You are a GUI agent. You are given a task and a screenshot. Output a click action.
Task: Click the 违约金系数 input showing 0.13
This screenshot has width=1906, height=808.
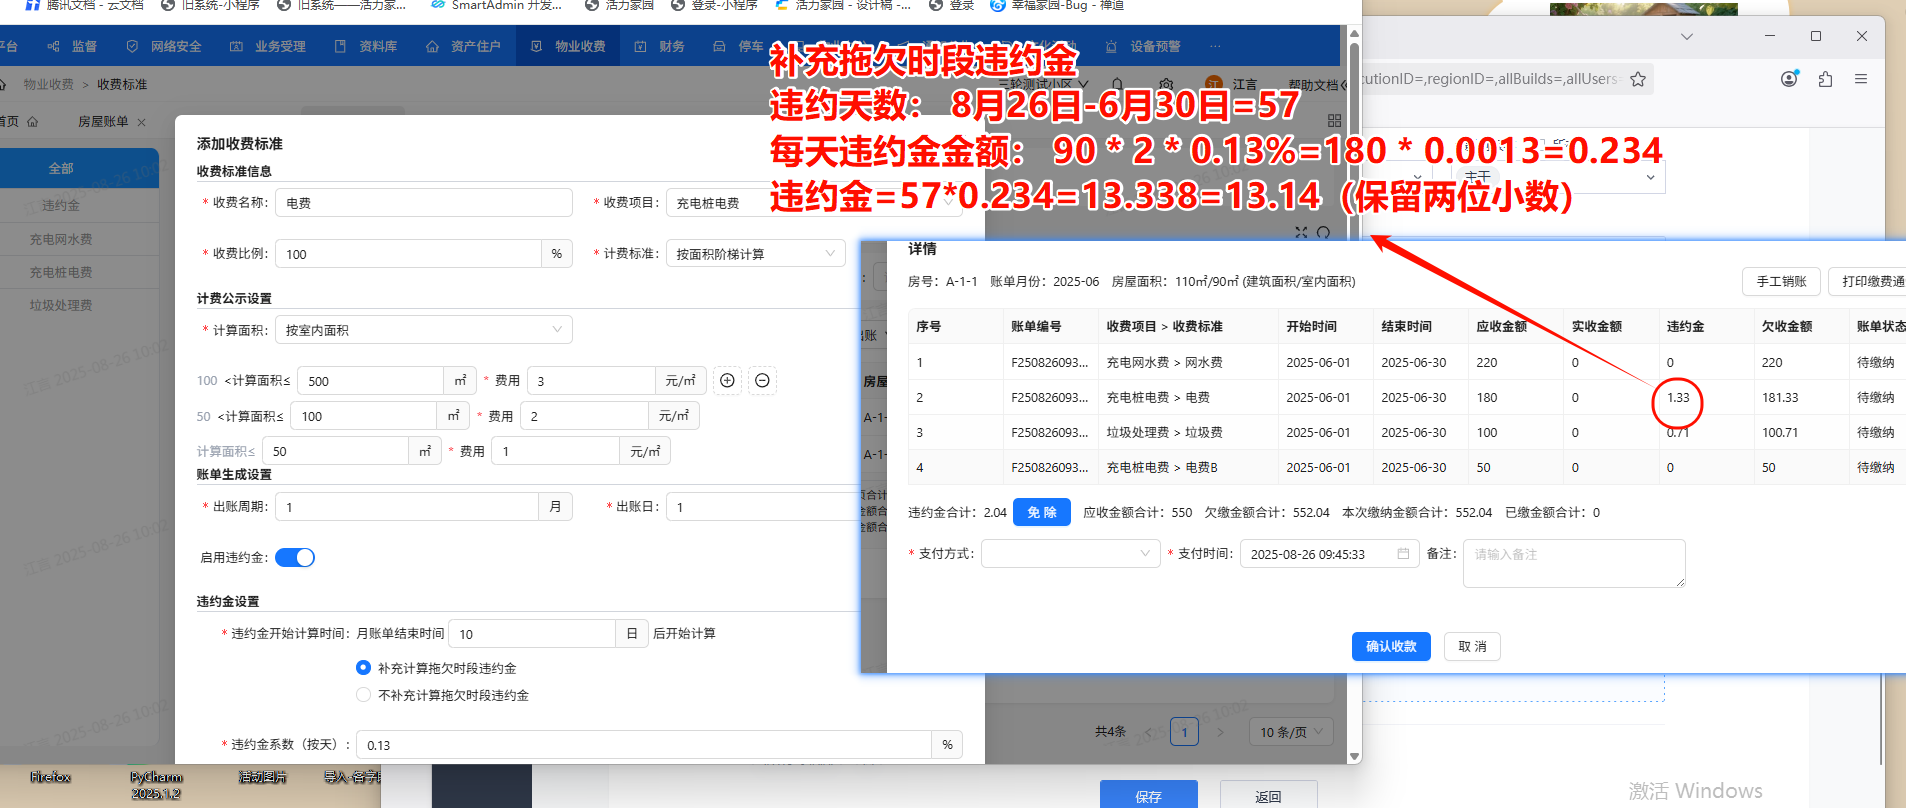click(x=644, y=744)
